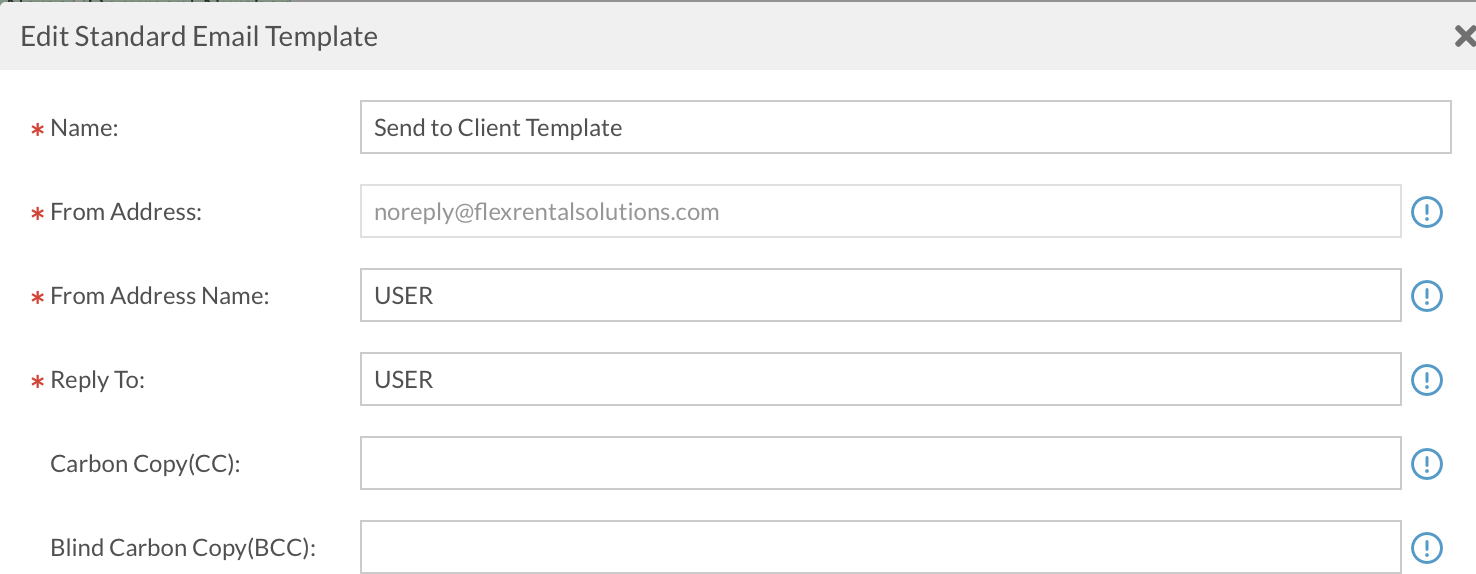Open the Blind Carbon Copy(BCC) info icon
The image size is (1476, 574).
[x=1426, y=547]
